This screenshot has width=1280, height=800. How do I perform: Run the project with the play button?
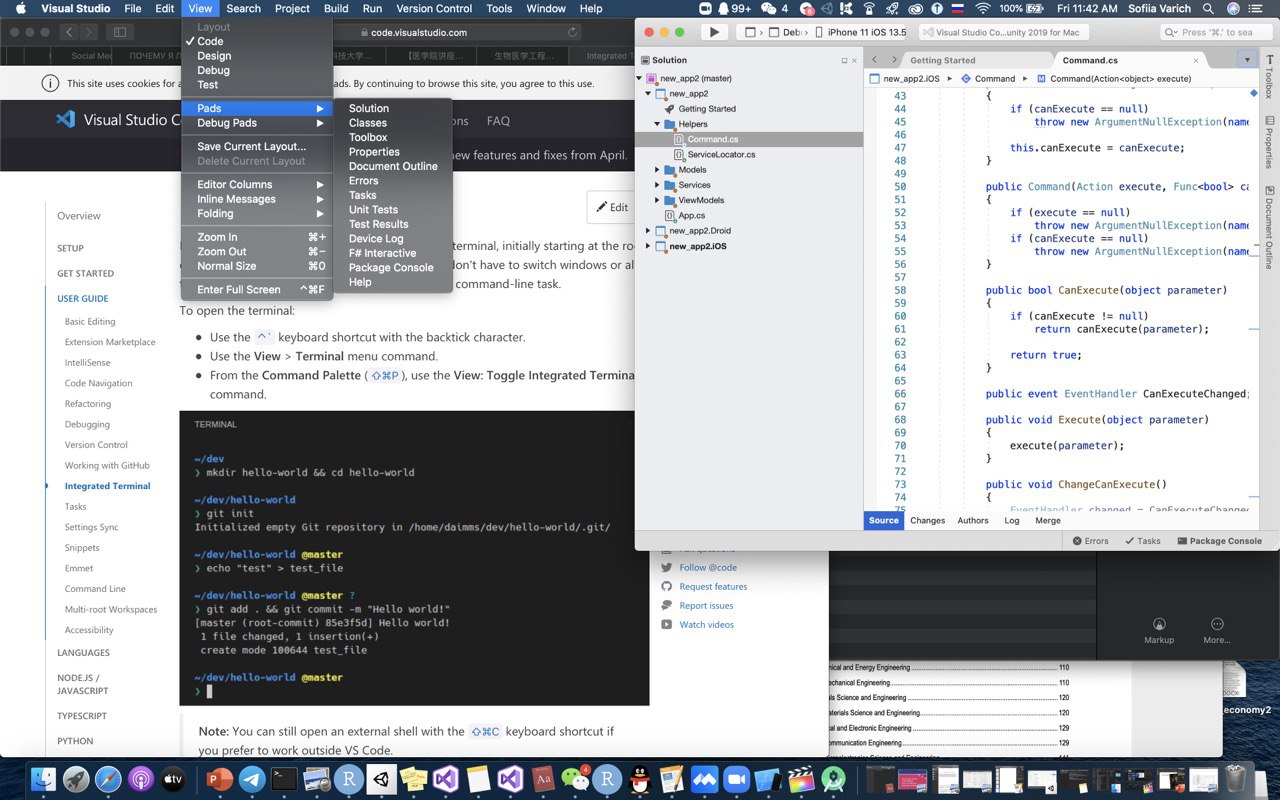(713, 32)
